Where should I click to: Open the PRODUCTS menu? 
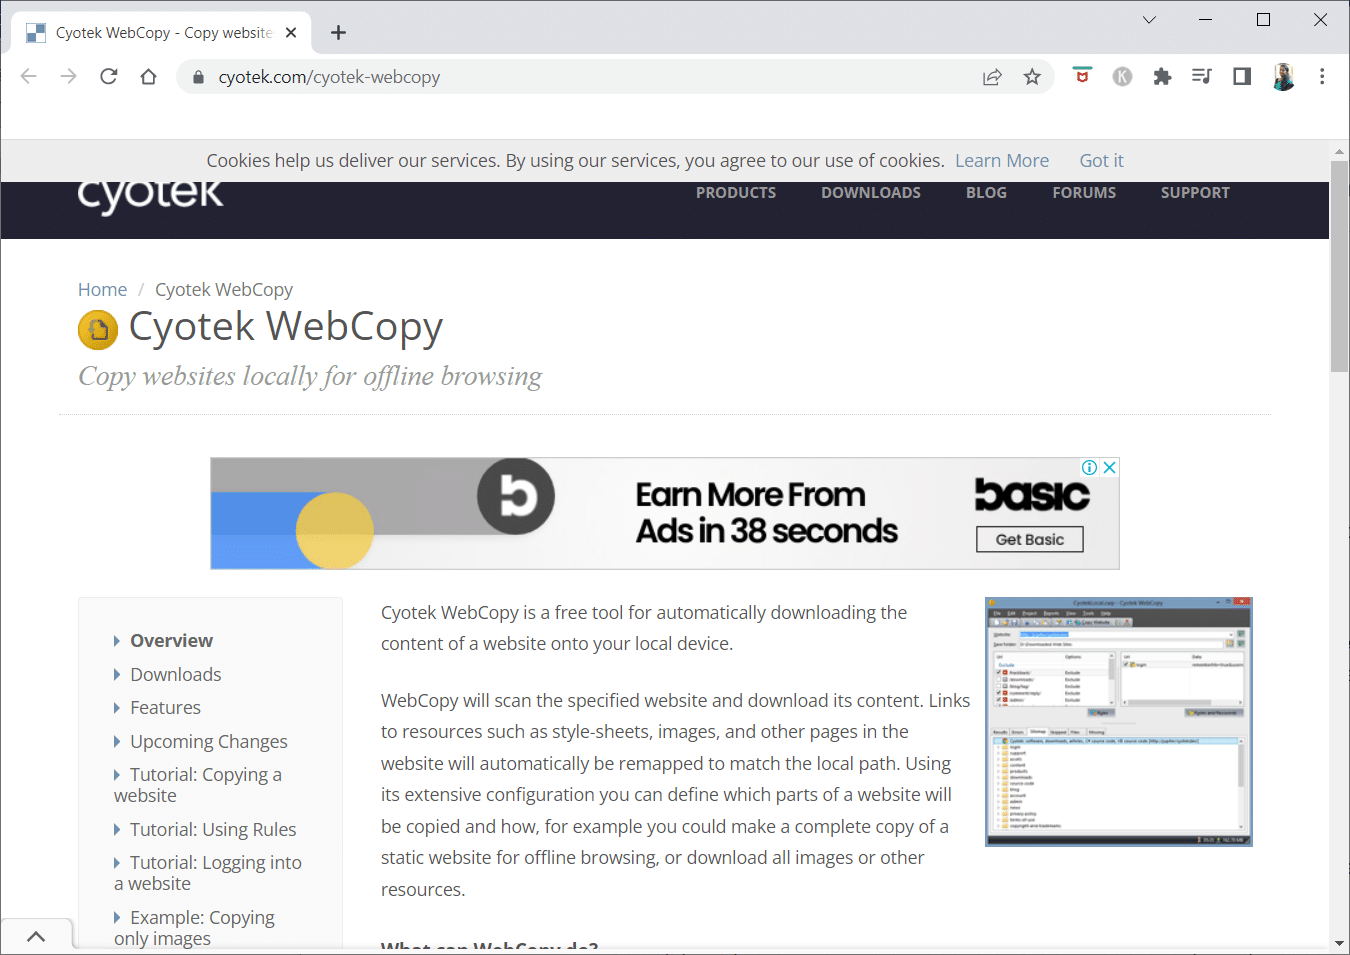(736, 193)
